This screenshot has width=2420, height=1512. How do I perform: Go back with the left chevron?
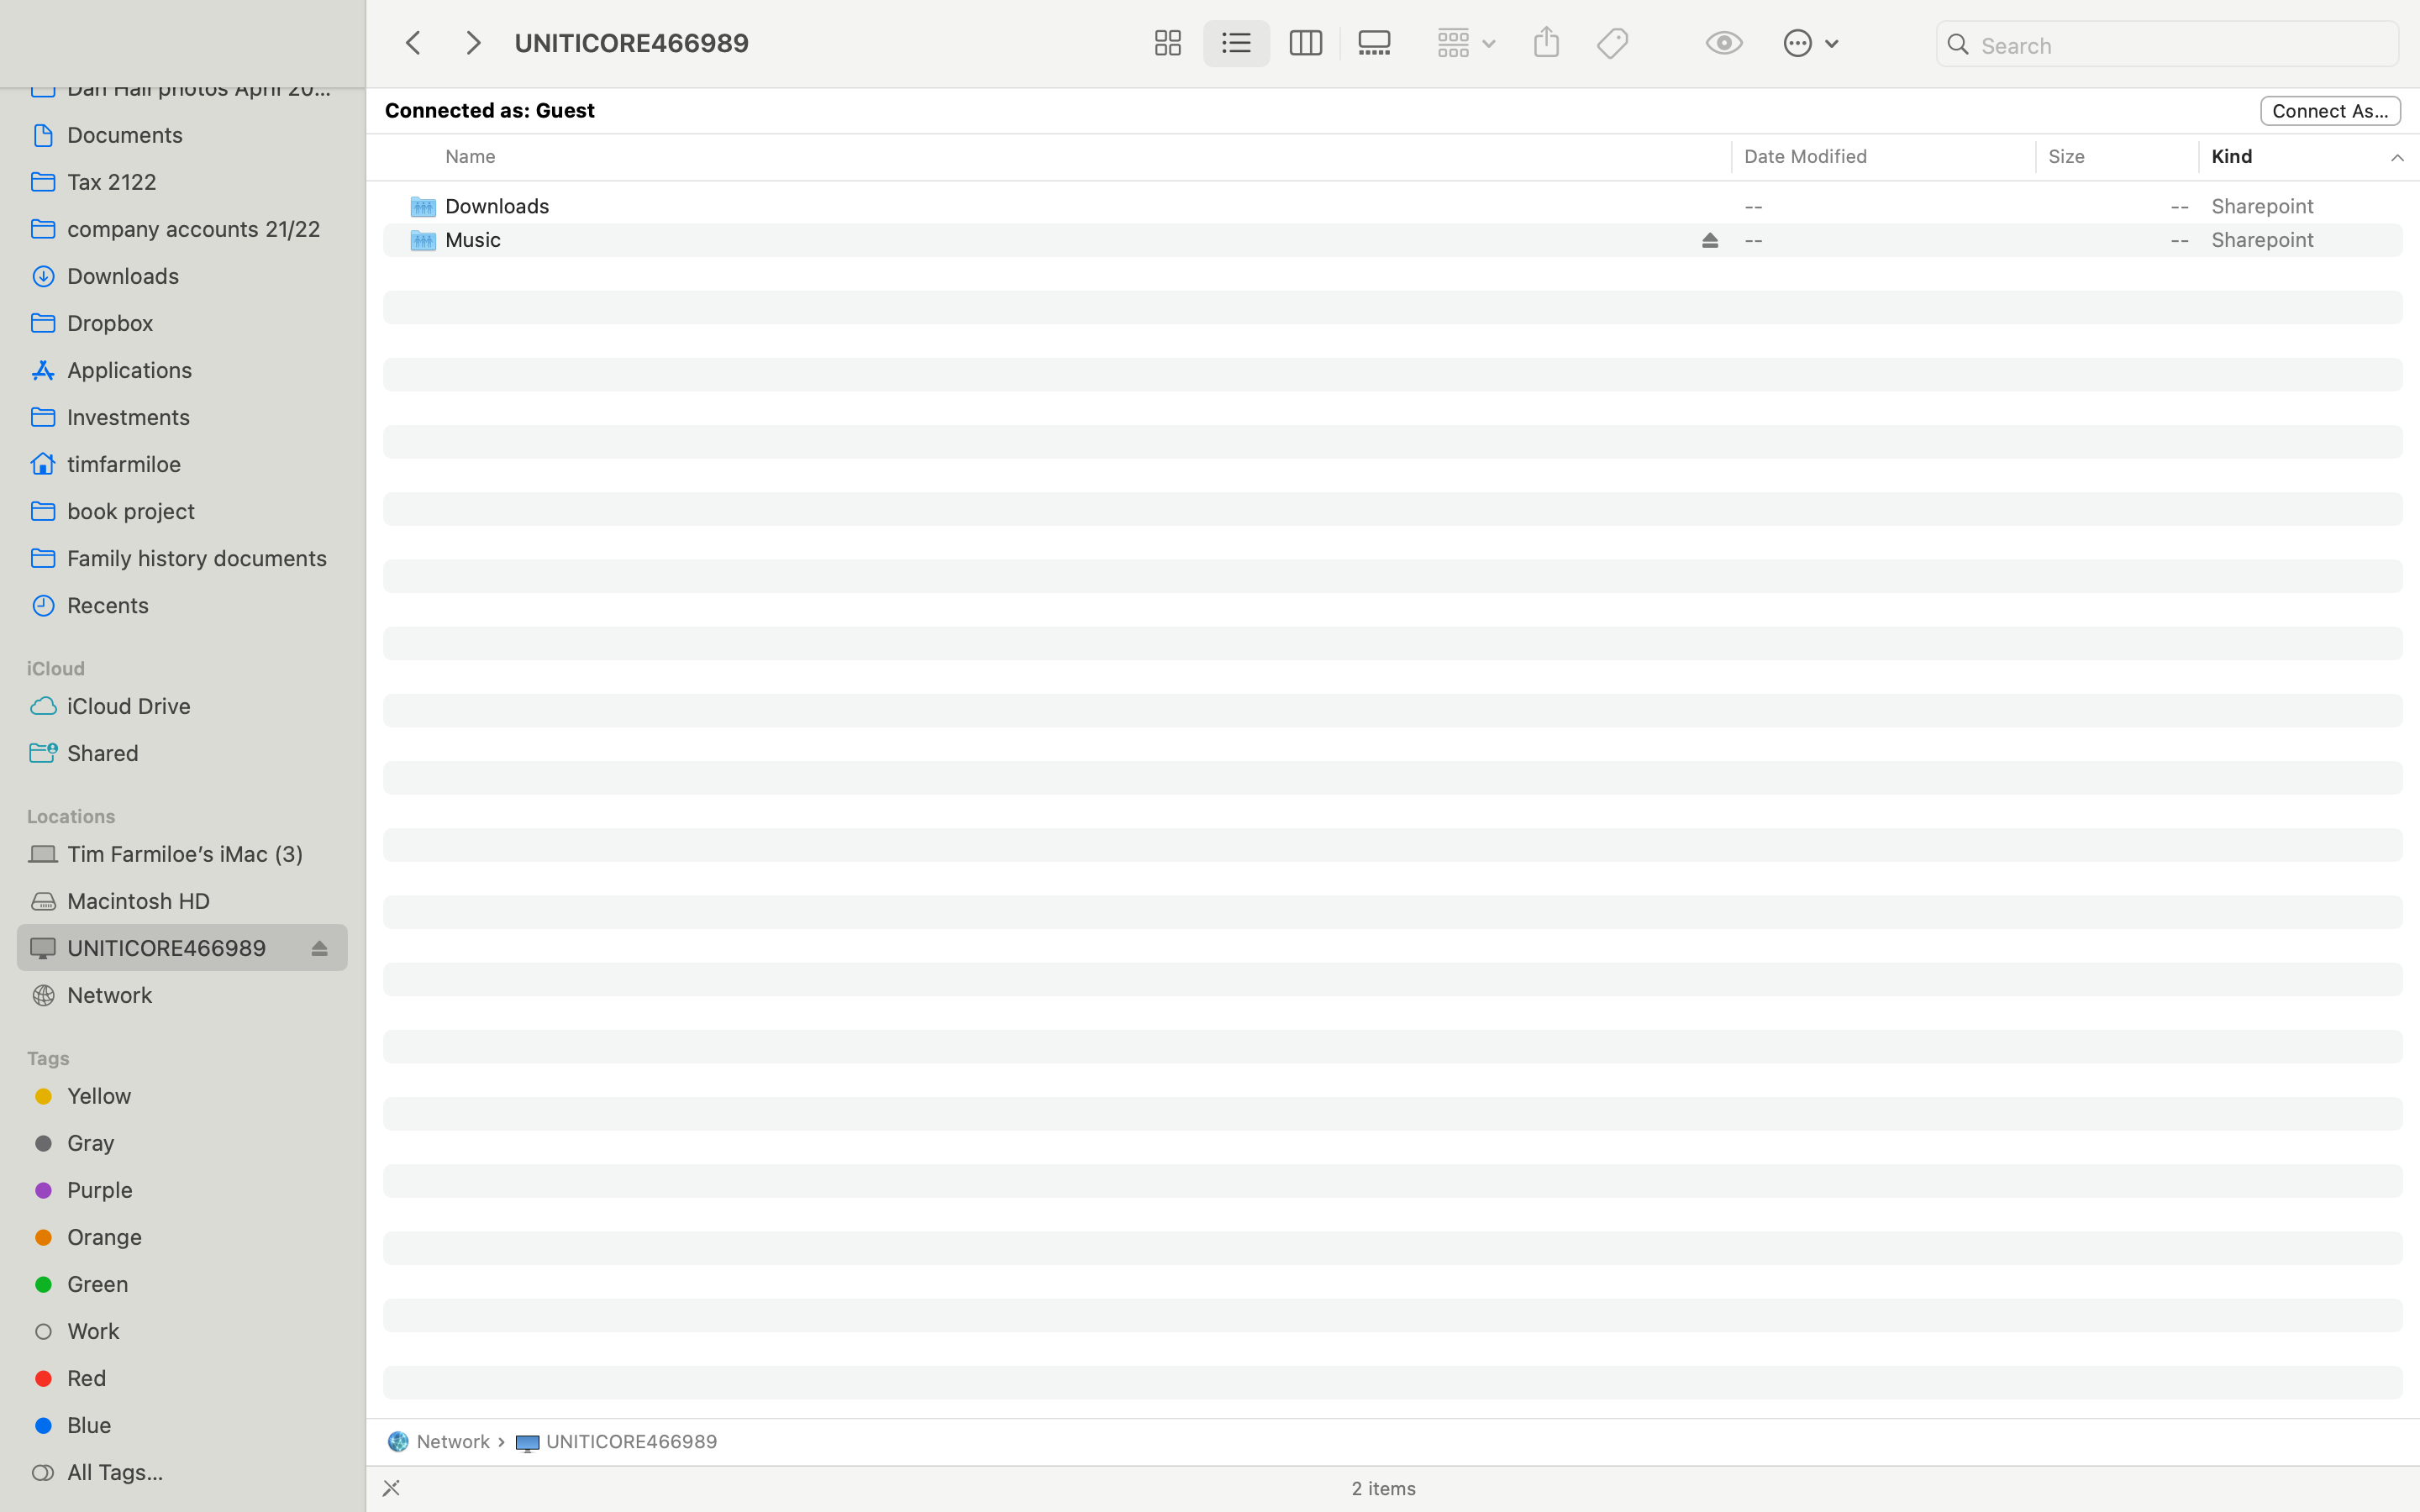[x=413, y=43]
